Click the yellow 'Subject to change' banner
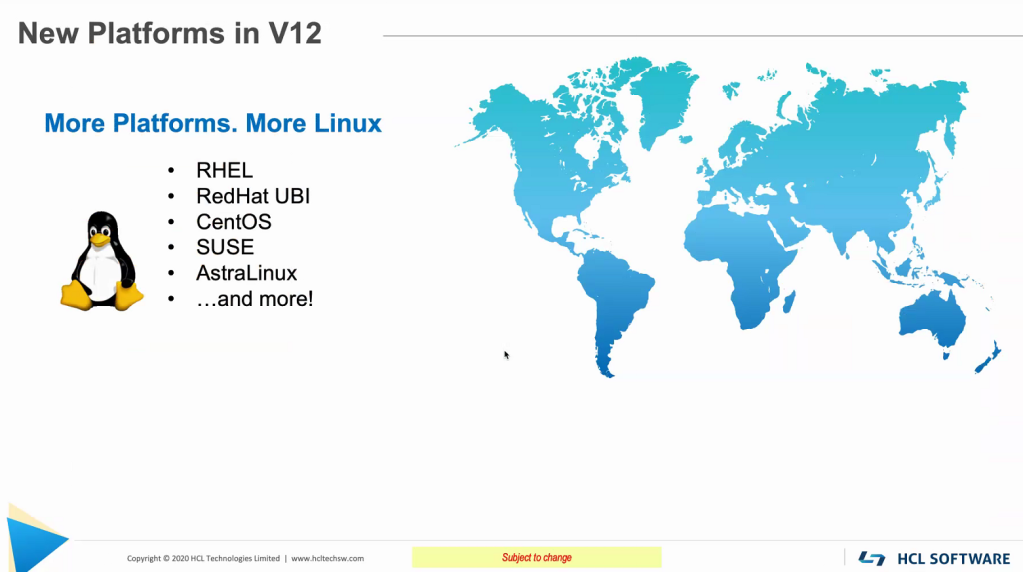Image resolution: width=1023 pixels, height=572 pixels. (537, 558)
